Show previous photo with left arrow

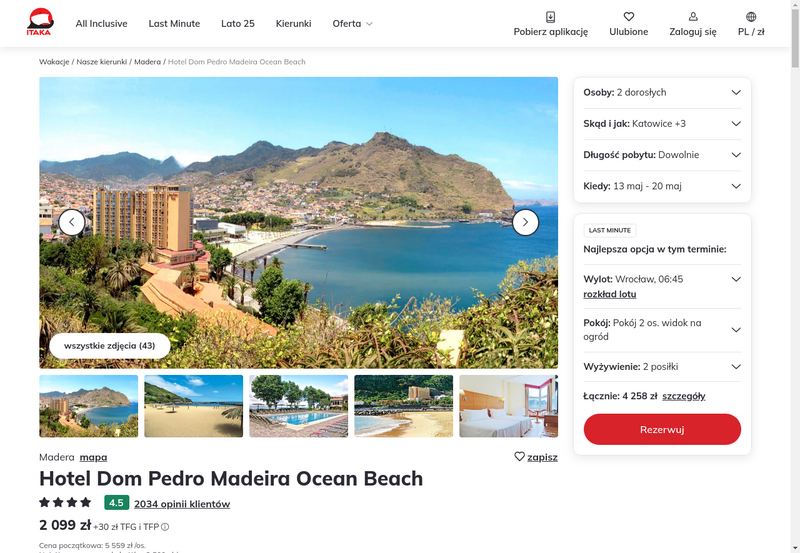click(x=72, y=222)
